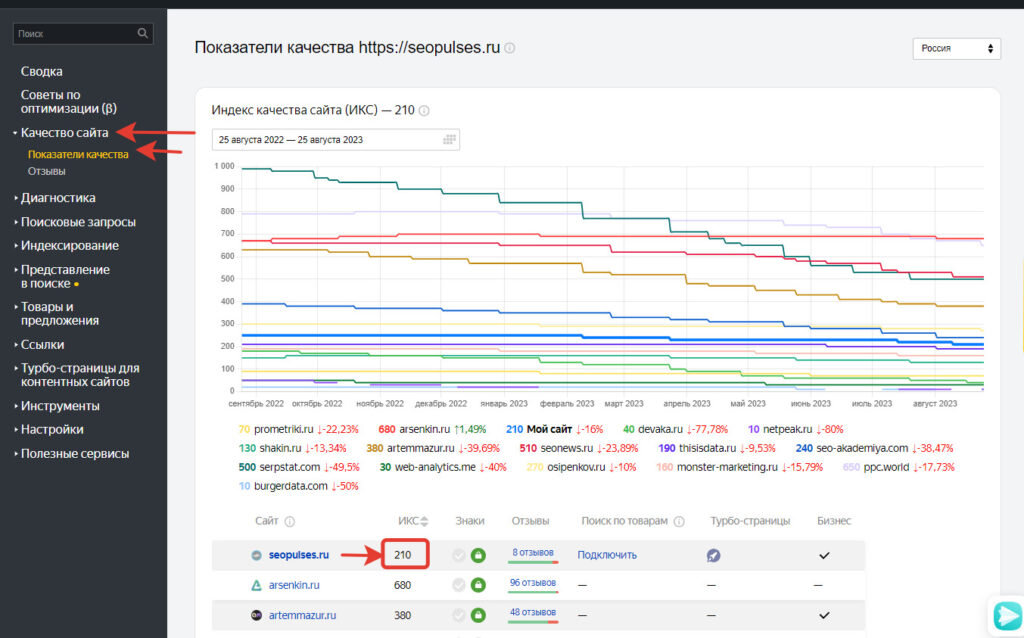Open the chat widget at bottom right corner
The width and height of the screenshot is (1024, 638).
(1007, 615)
